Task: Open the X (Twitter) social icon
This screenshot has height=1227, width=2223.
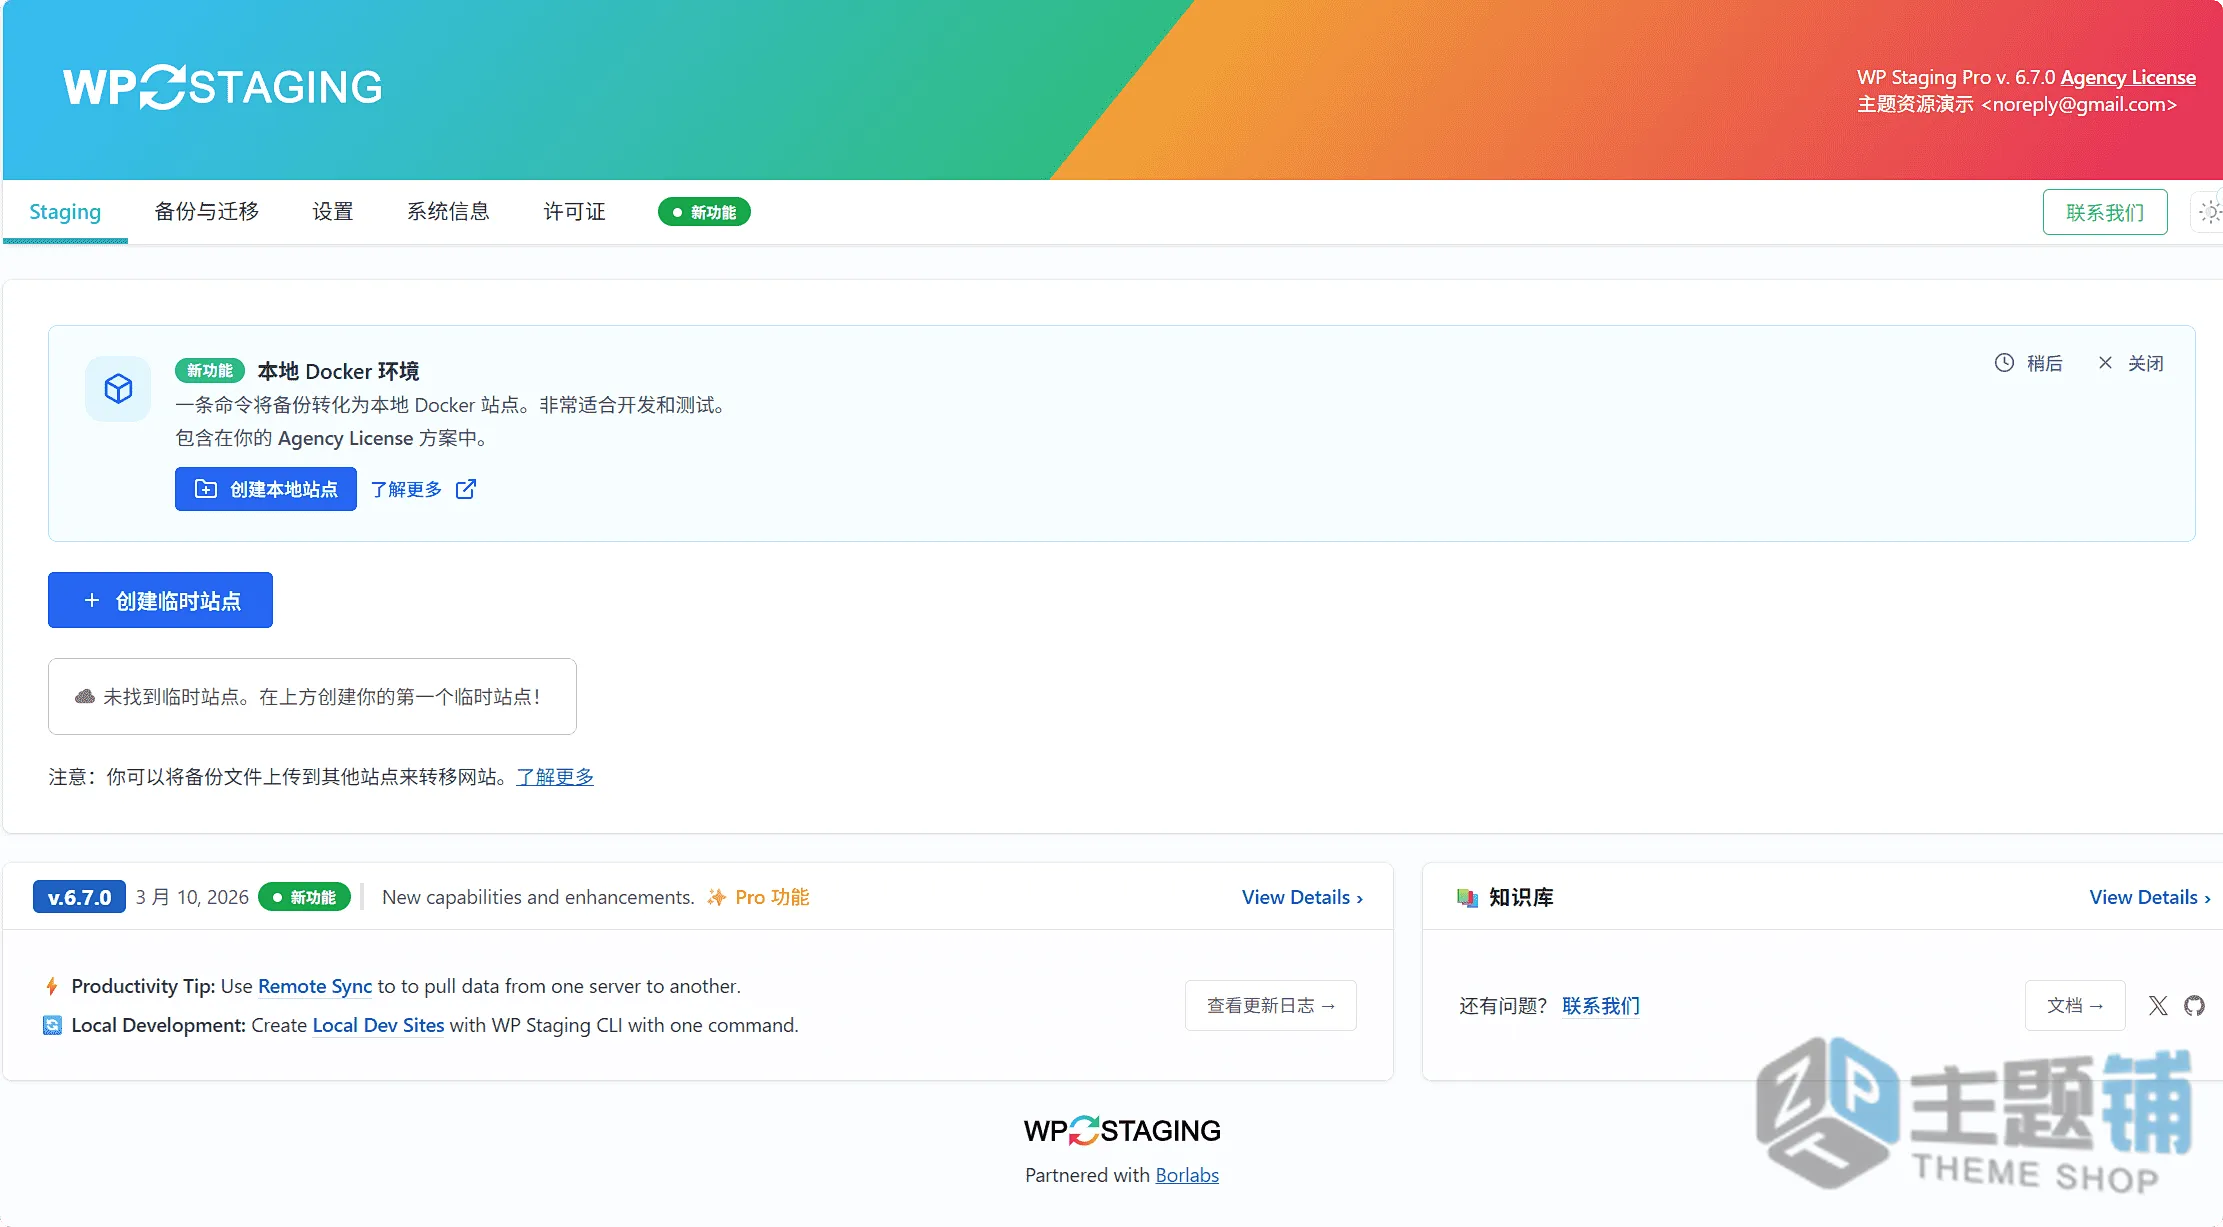Action: (x=2158, y=1005)
